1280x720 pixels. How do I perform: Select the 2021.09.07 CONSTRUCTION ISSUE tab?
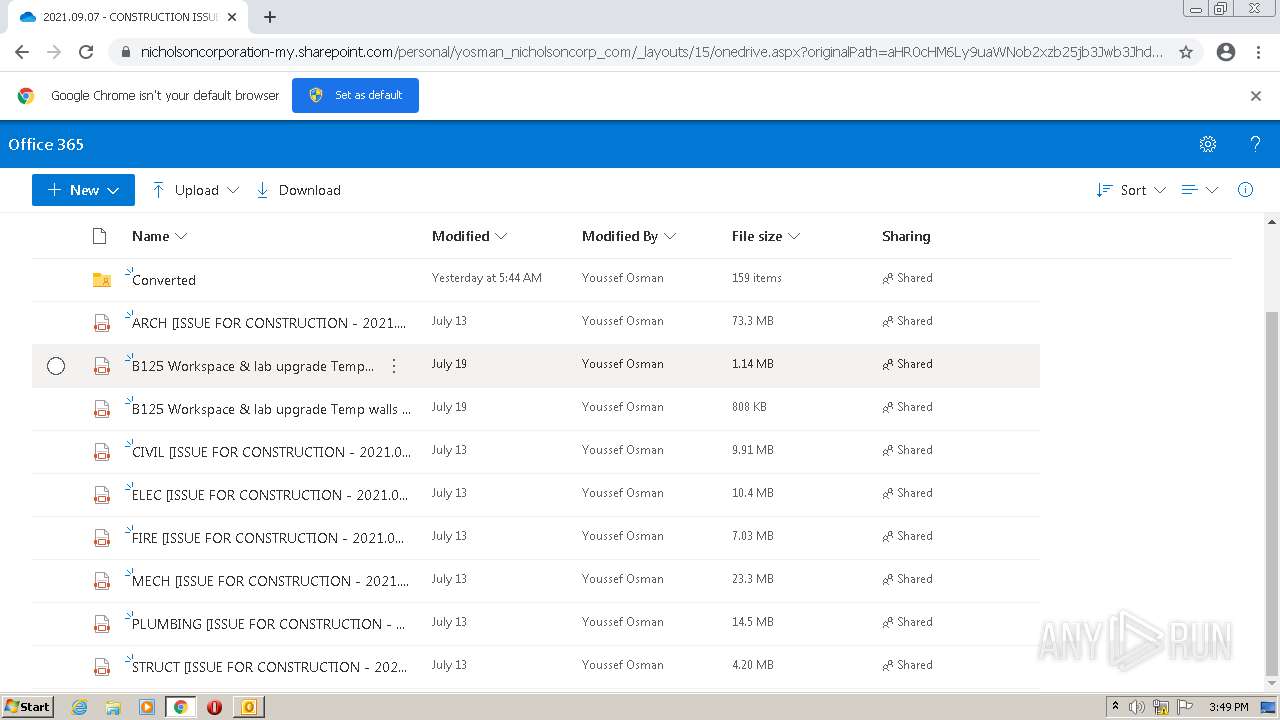coord(126,17)
